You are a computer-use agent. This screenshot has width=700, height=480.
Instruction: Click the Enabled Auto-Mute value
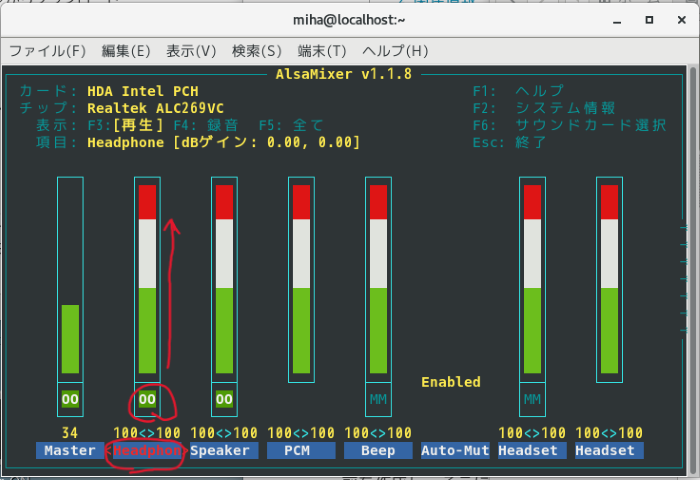click(450, 382)
